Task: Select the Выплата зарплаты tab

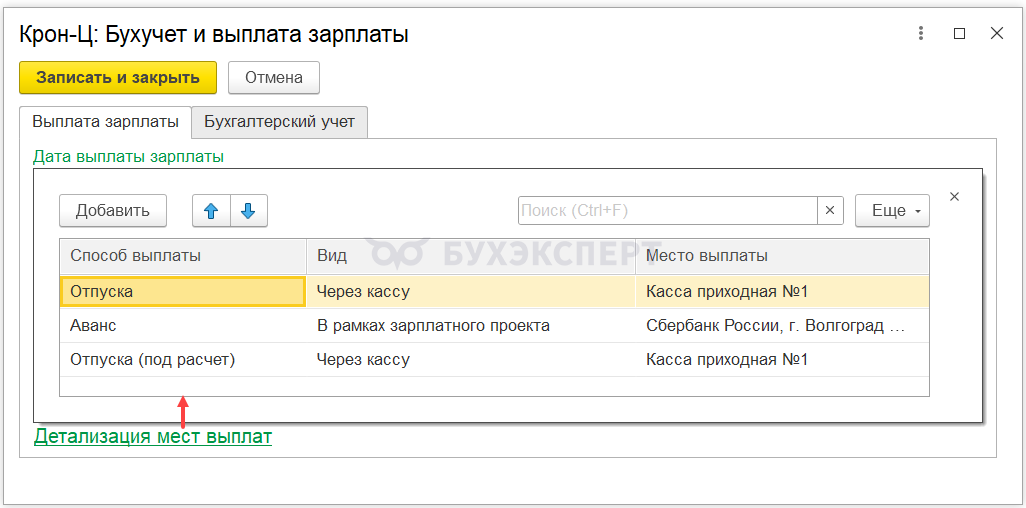Action: pyautogui.click(x=105, y=122)
